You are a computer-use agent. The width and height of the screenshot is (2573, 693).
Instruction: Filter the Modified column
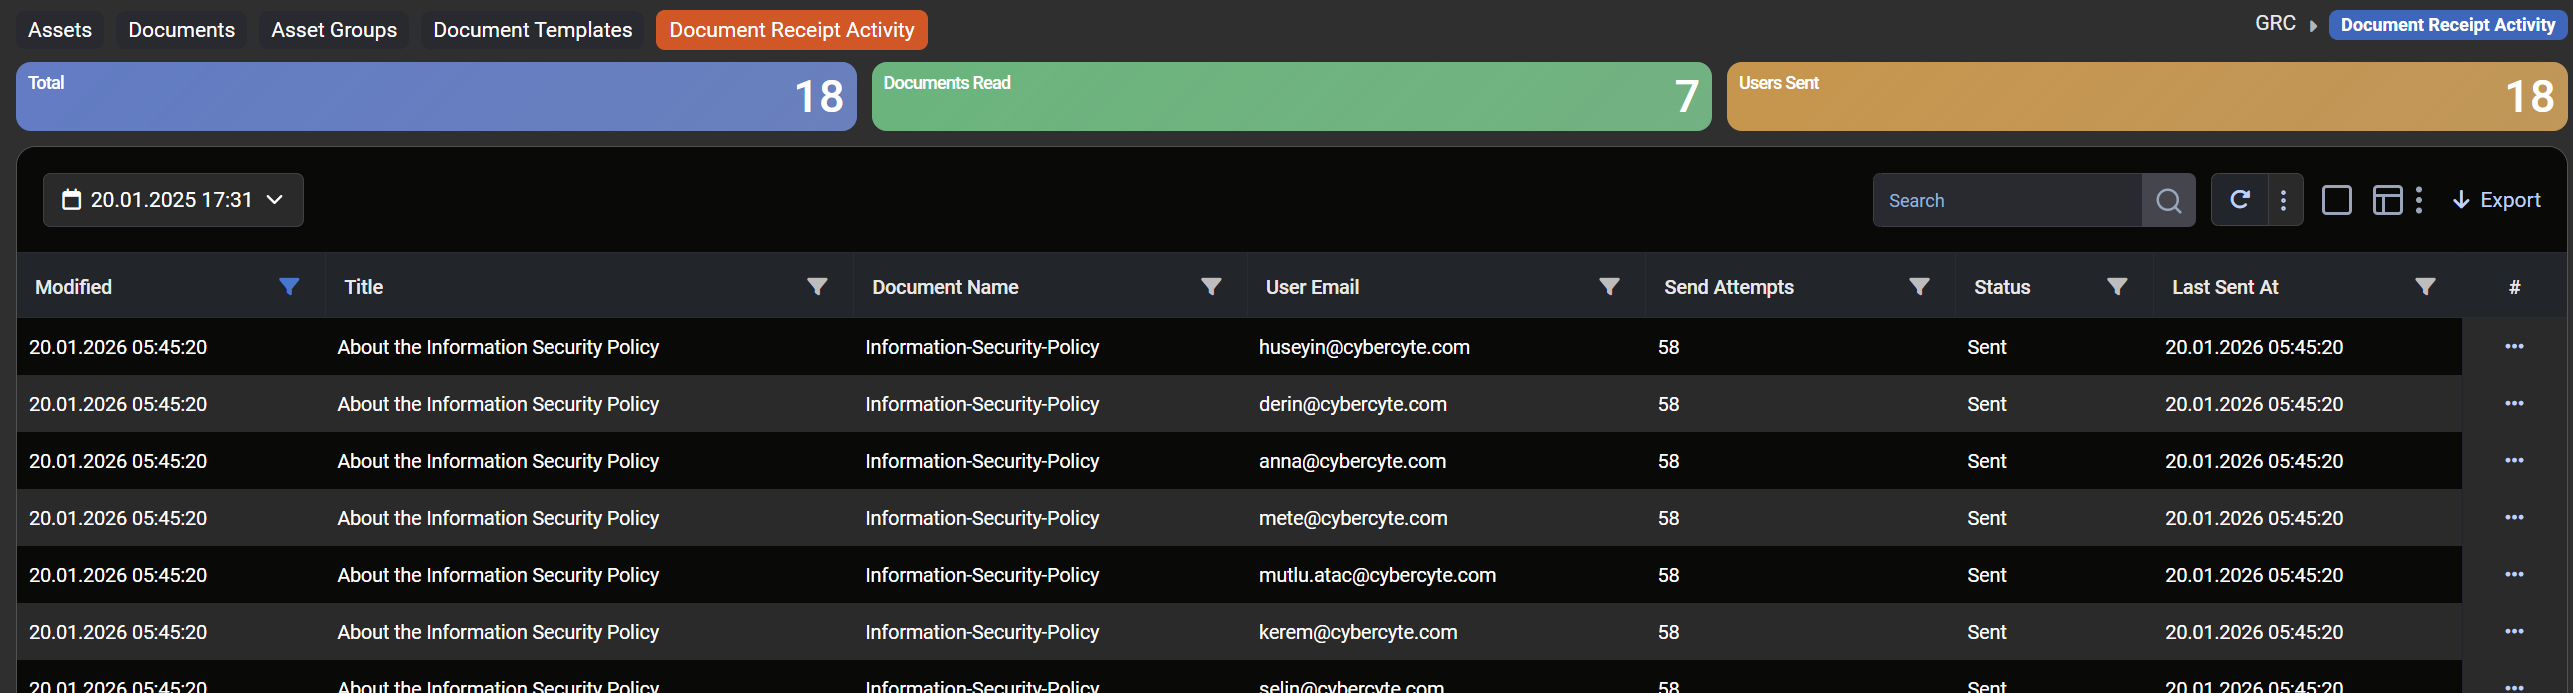click(x=289, y=287)
